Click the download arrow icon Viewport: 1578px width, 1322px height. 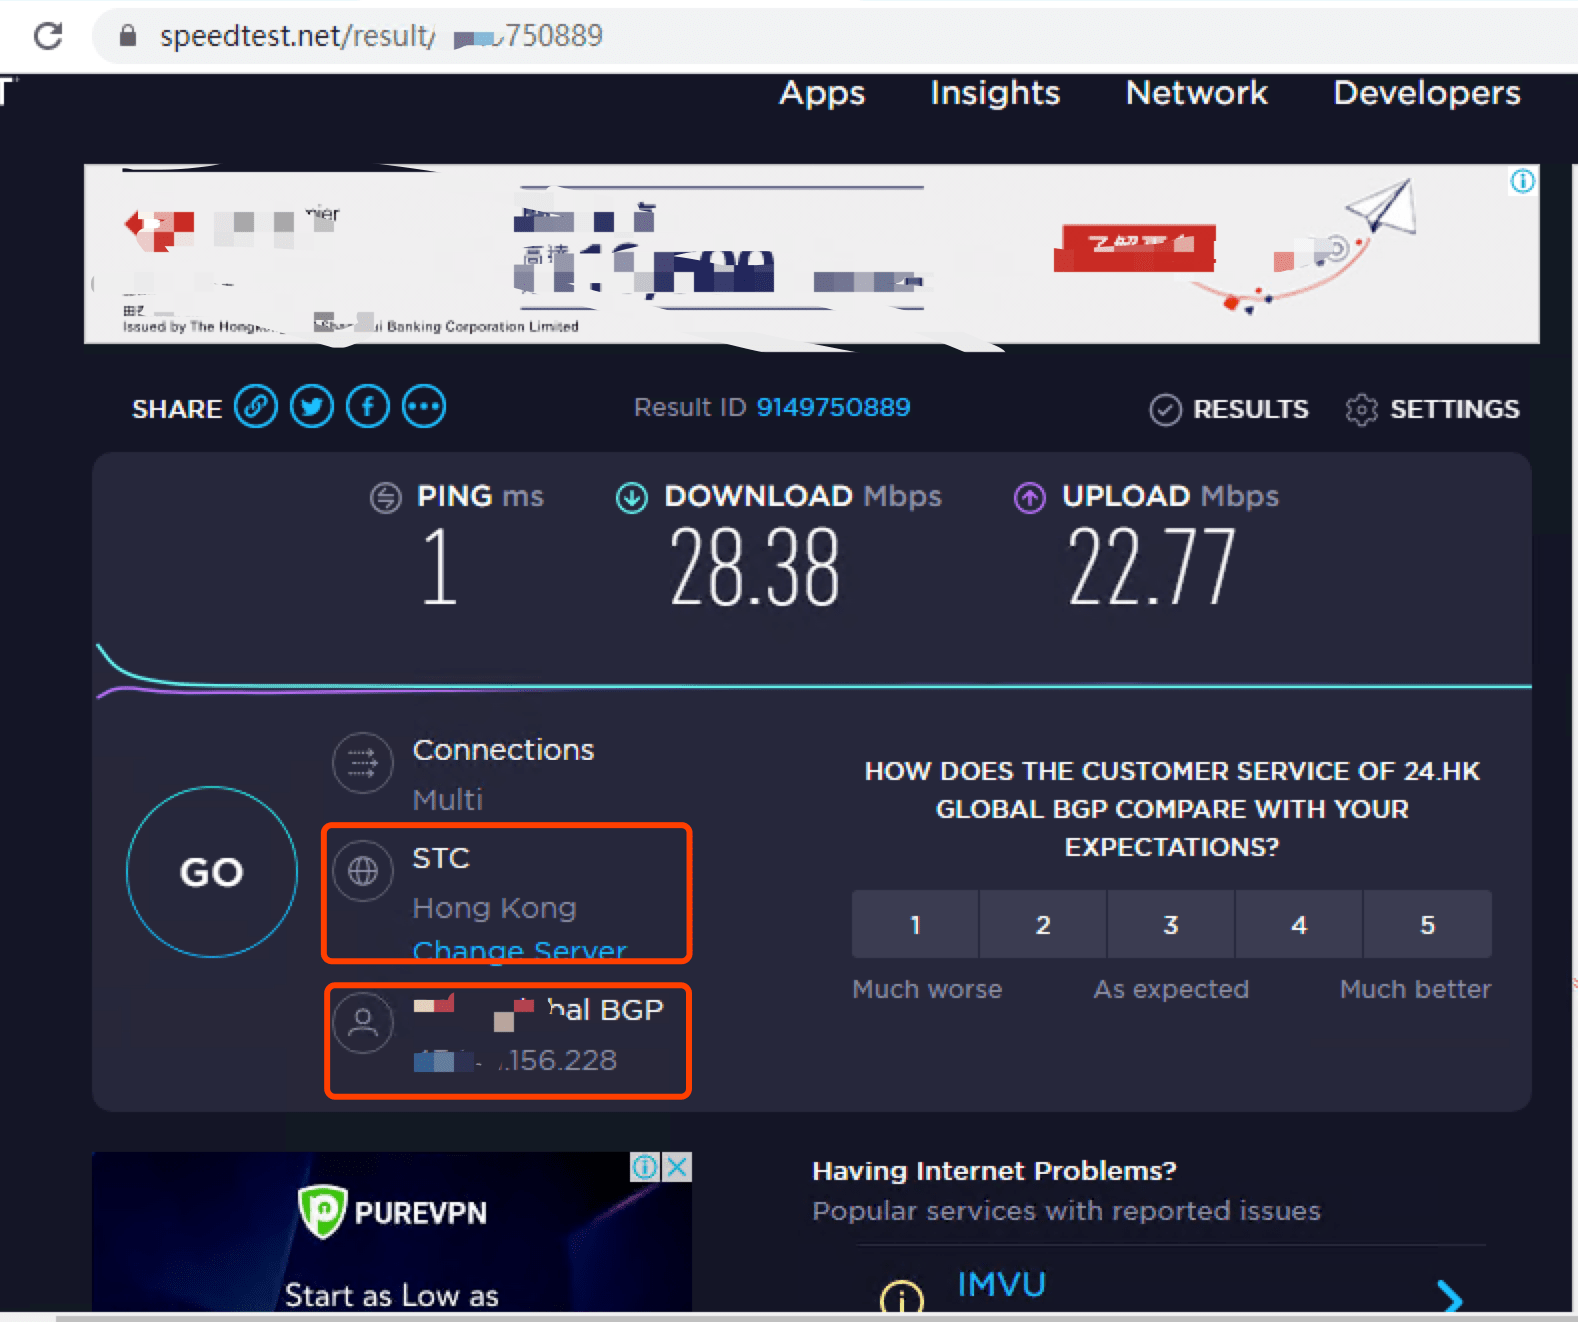tap(632, 497)
